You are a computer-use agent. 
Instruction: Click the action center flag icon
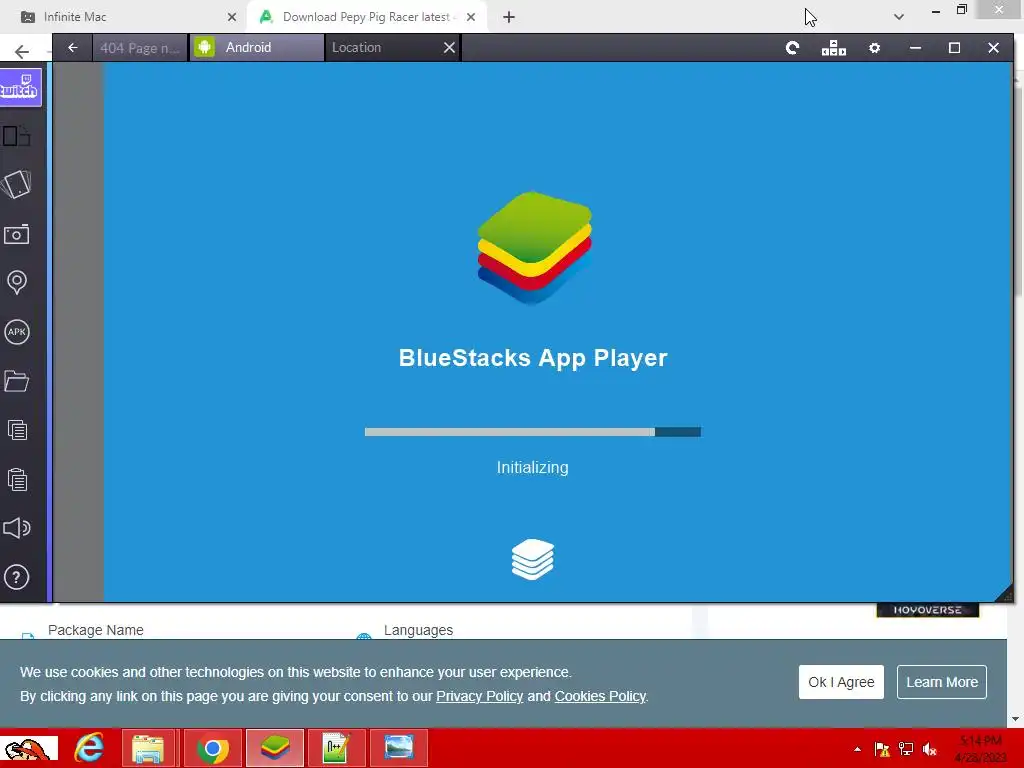click(882, 749)
